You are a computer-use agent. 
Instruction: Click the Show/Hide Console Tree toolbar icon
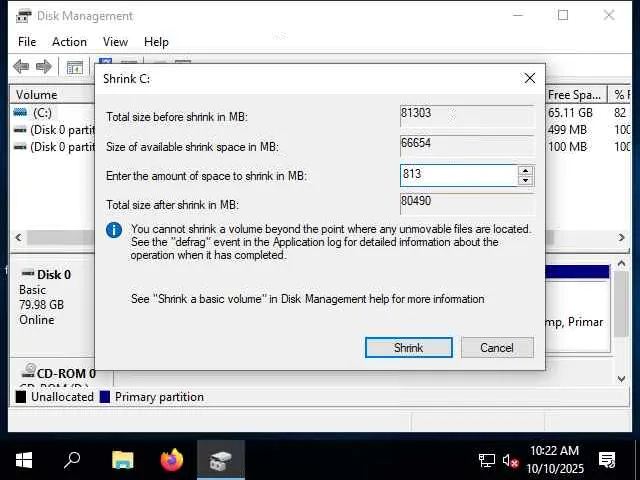click(x=75, y=67)
